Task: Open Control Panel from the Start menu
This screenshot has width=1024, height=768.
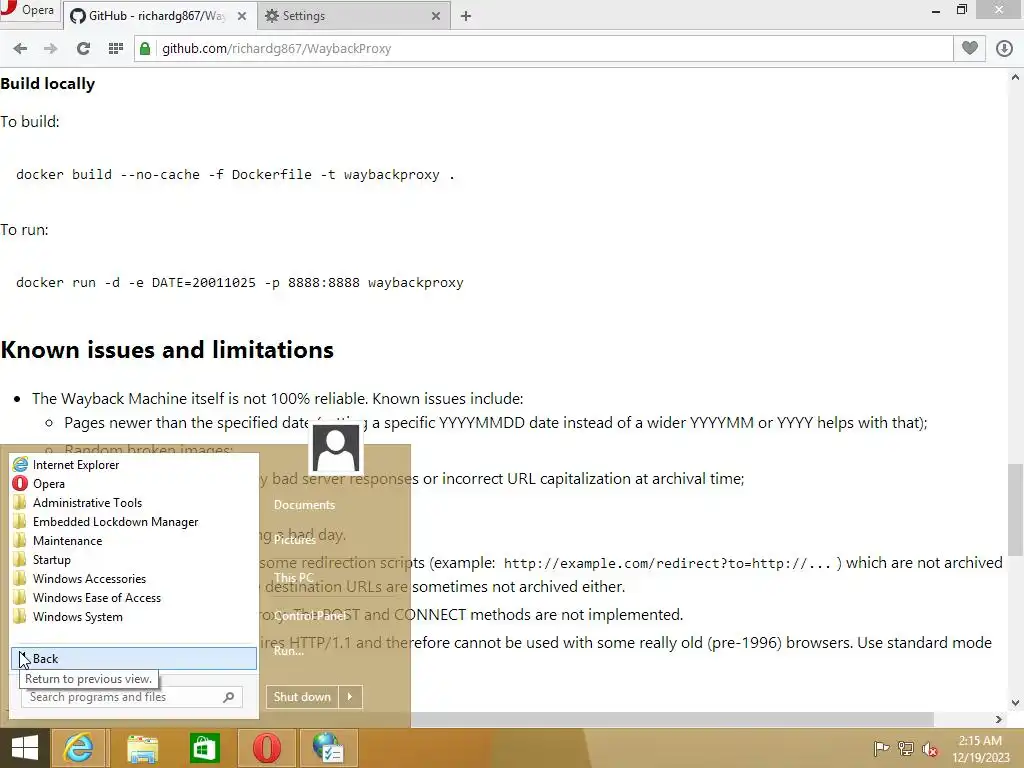Action: (x=310, y=616)
